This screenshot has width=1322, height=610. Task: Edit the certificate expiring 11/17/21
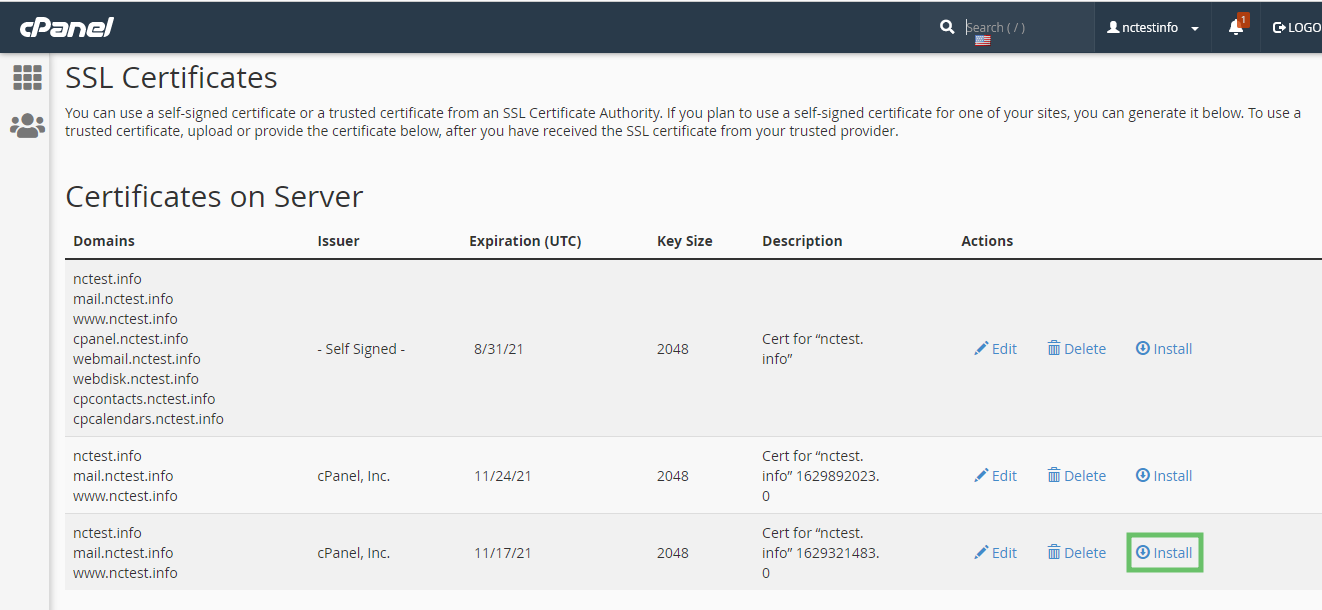[995, 552]
